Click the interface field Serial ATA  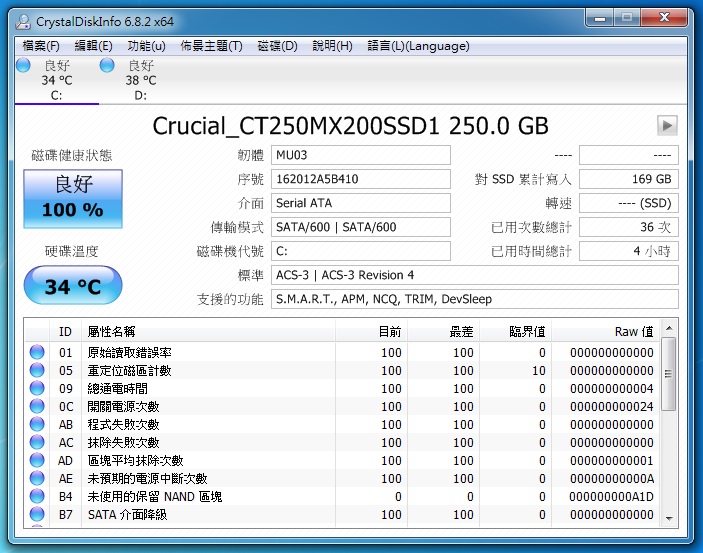[x=361, y=203]
